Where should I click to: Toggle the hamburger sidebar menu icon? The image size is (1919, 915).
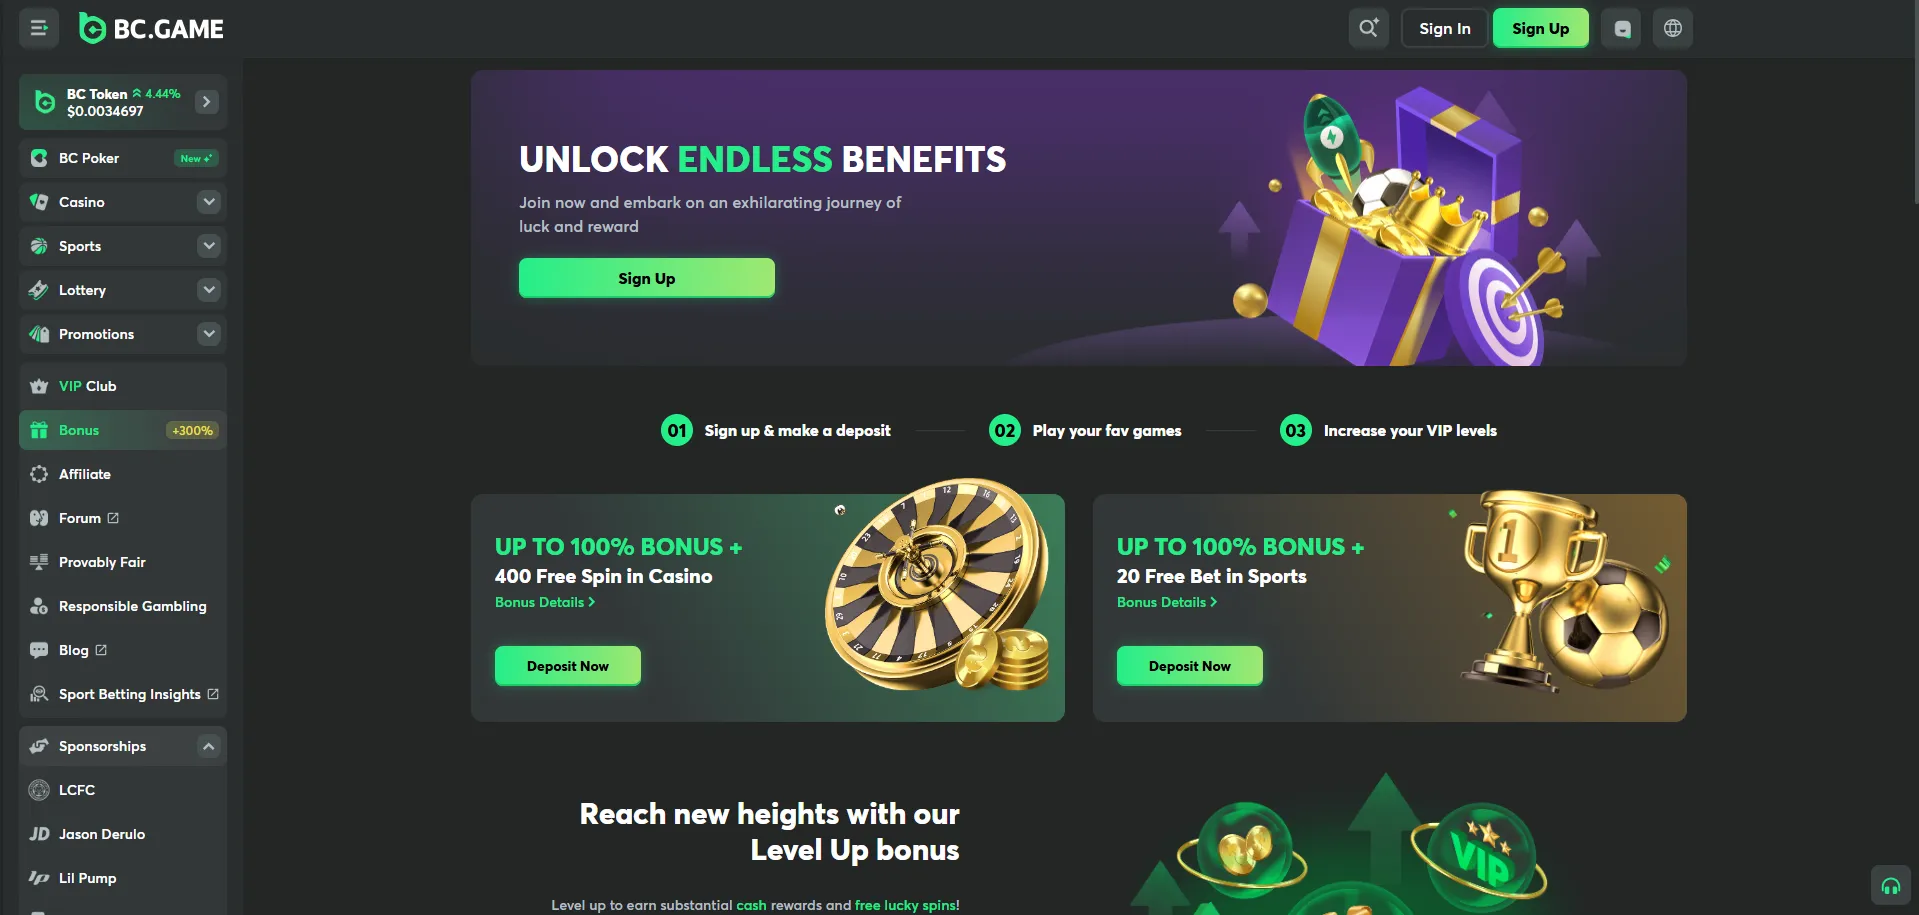pos(39,28)
